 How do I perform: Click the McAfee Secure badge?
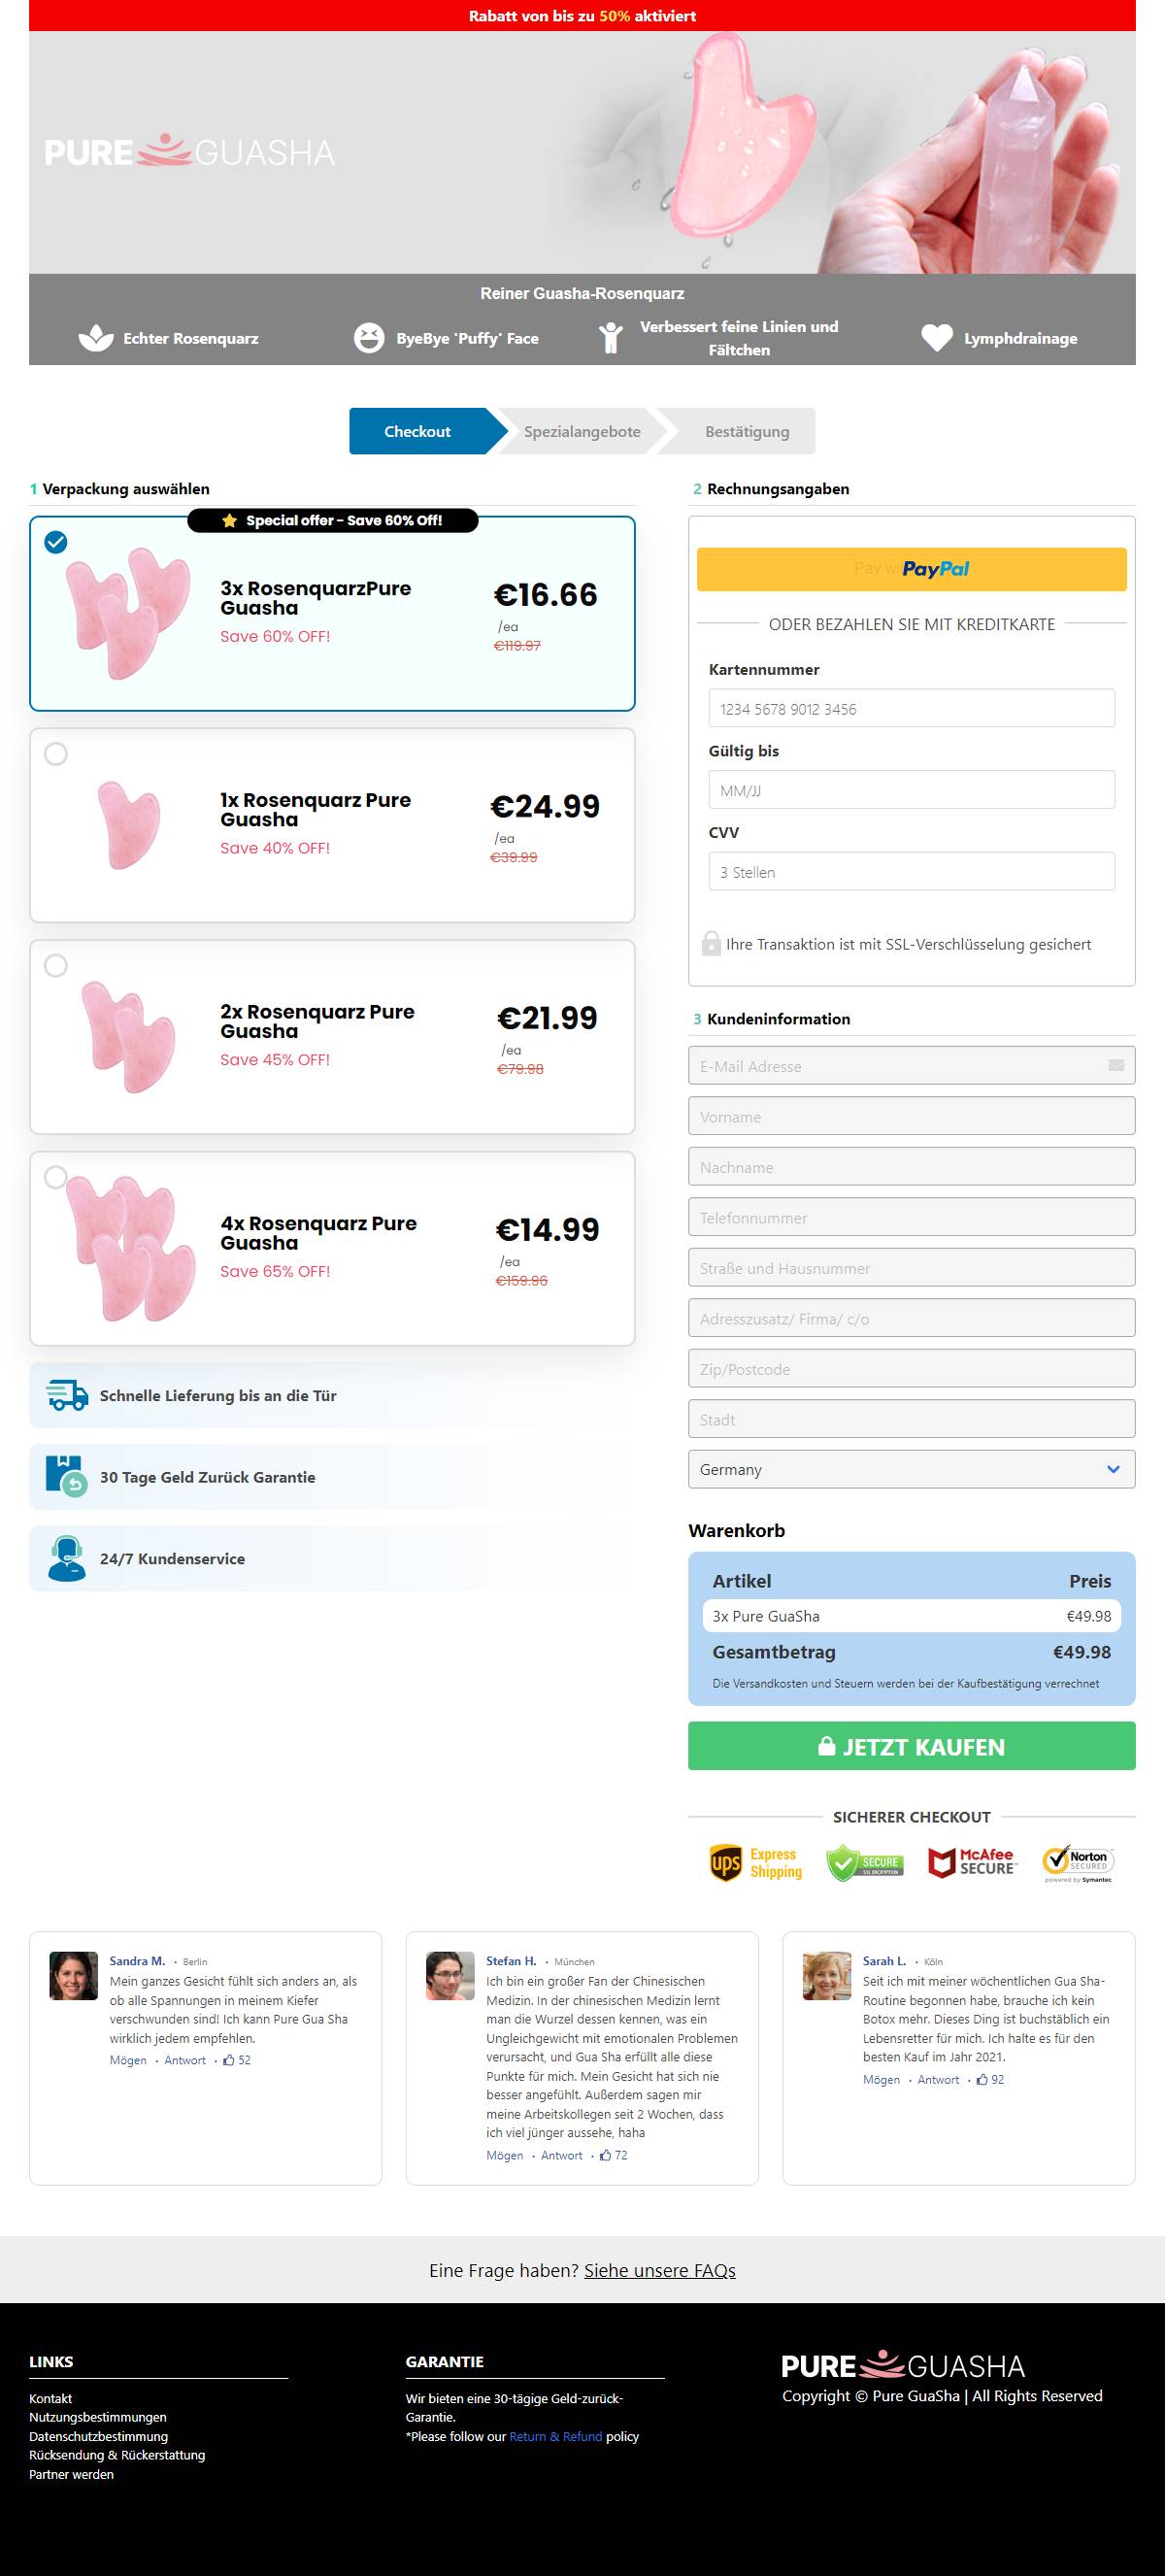(972, 1862)
